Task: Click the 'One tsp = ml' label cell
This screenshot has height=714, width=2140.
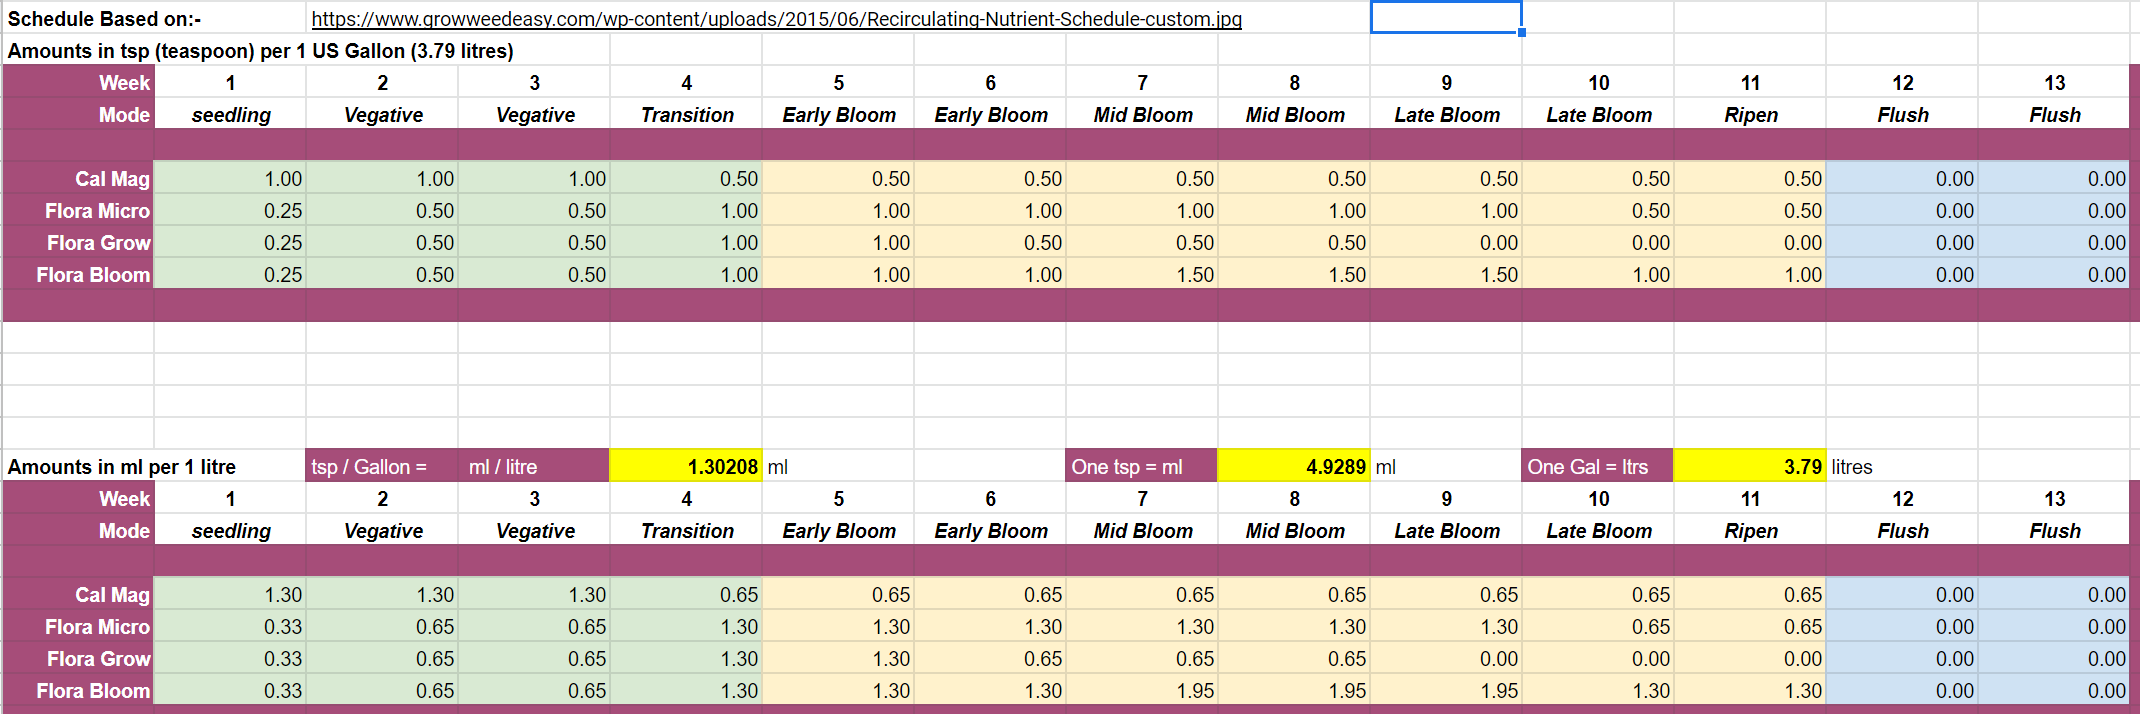Action: tap(1141, 467)
